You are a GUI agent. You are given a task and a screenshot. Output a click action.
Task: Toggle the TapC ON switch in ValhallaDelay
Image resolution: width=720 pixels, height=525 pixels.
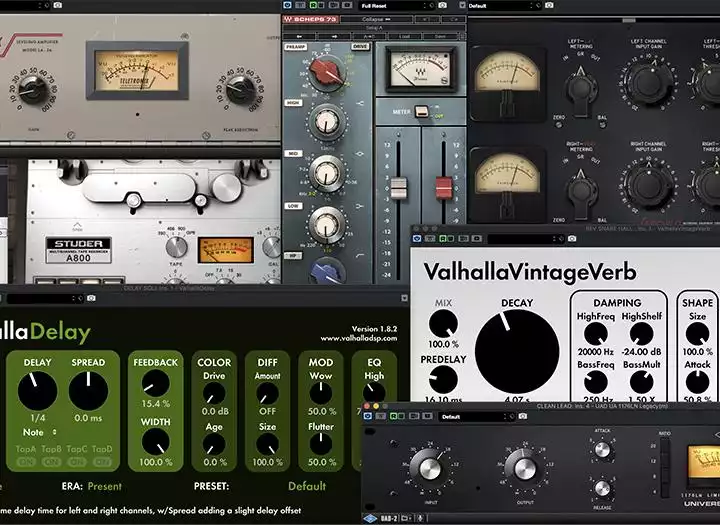pyautogui.click(x=77, y=462)
